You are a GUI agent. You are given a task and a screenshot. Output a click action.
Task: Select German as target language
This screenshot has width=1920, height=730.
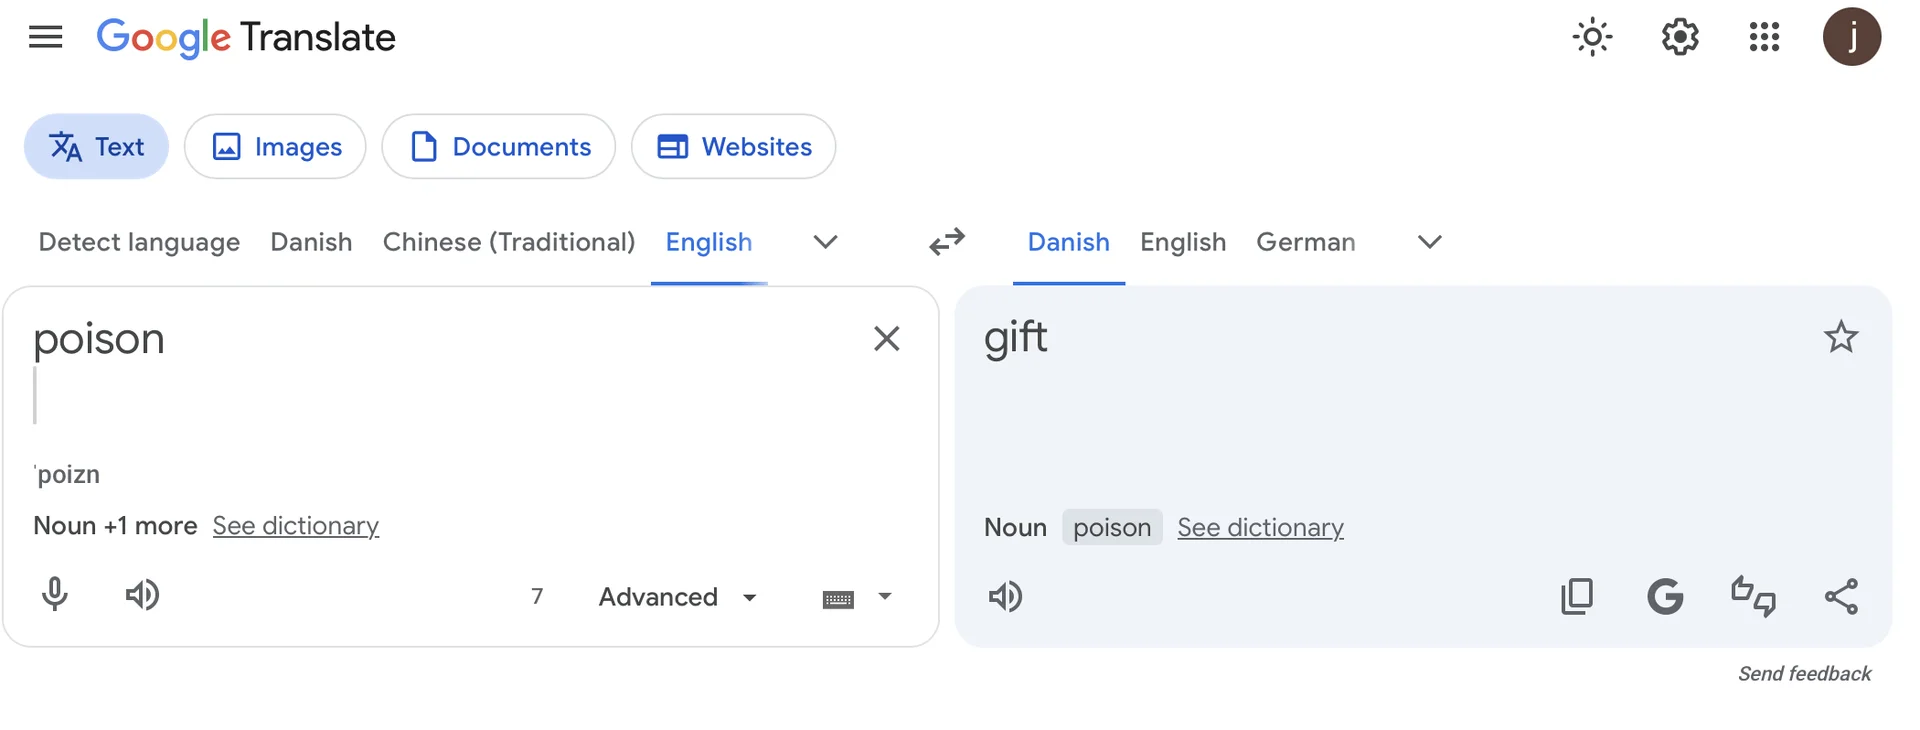1306,242
